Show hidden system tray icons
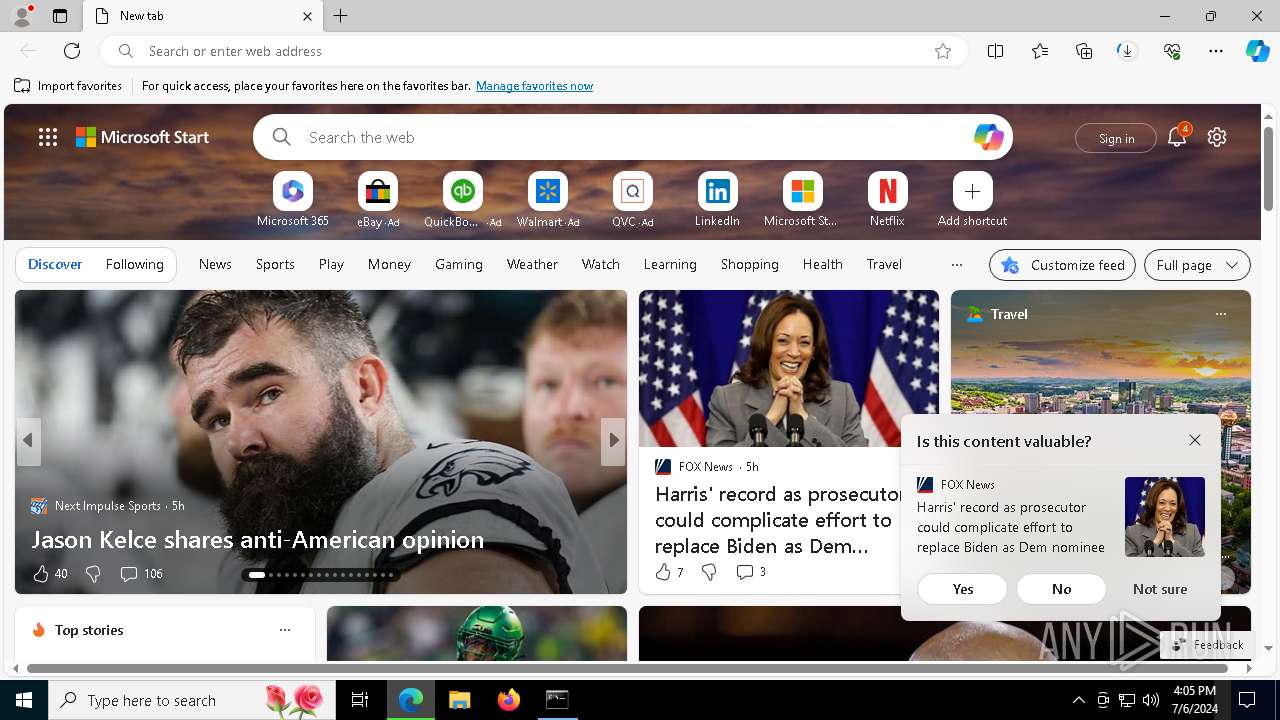This screenshot has height=720, width=1280. (x=1078, y=700)
